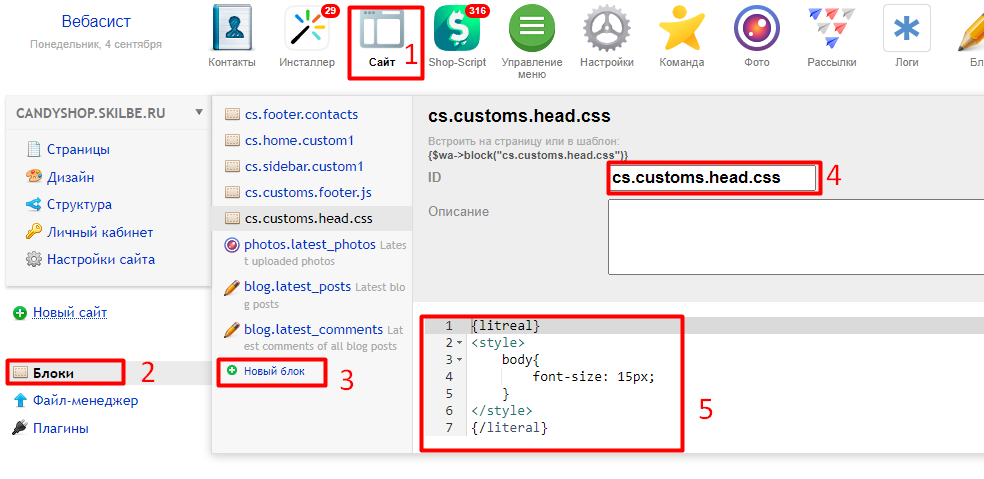Open the Контакты app icon
Screen dimensions: 984x479
tap(231, 30)
